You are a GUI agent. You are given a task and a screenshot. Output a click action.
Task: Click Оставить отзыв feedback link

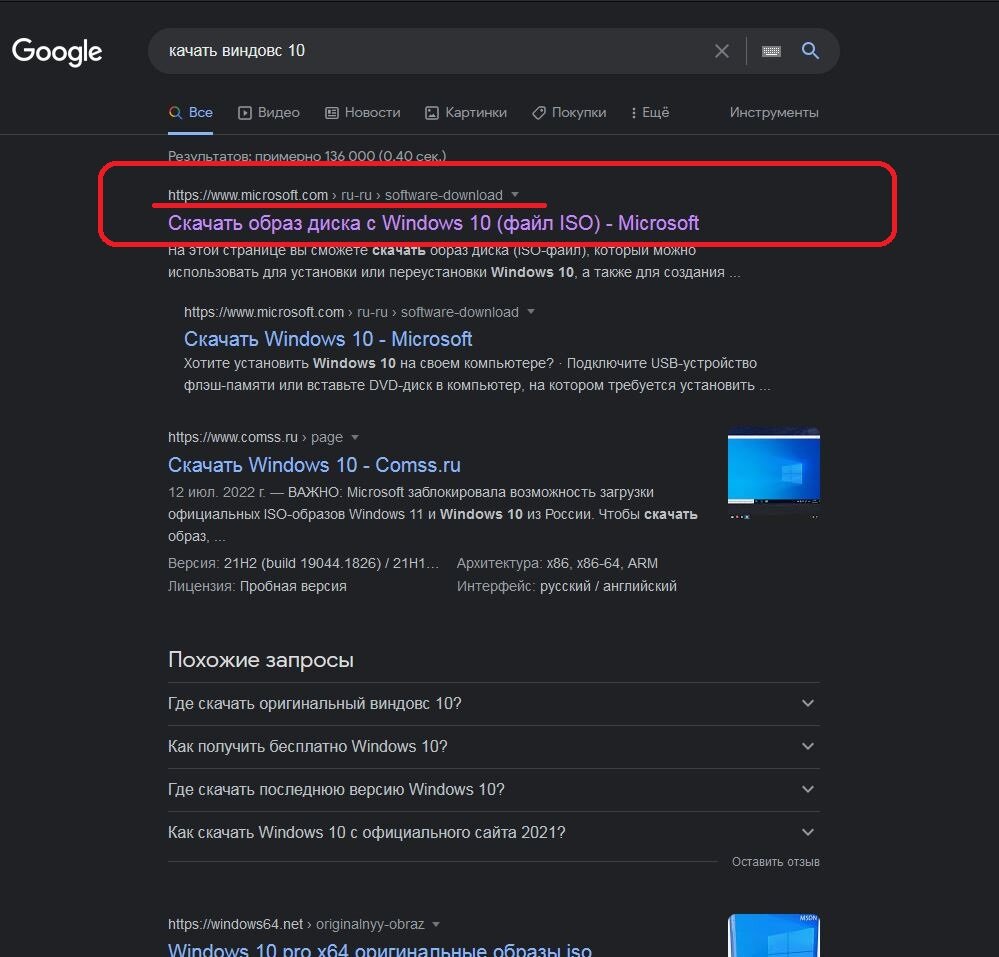pyautogui.click(x=775, y=862)
